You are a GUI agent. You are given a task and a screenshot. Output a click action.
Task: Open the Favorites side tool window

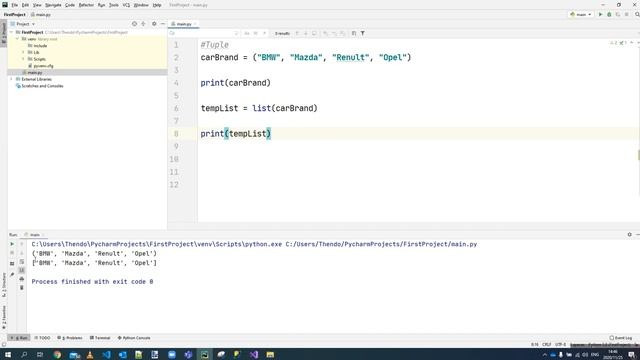[x=4, y=318]
